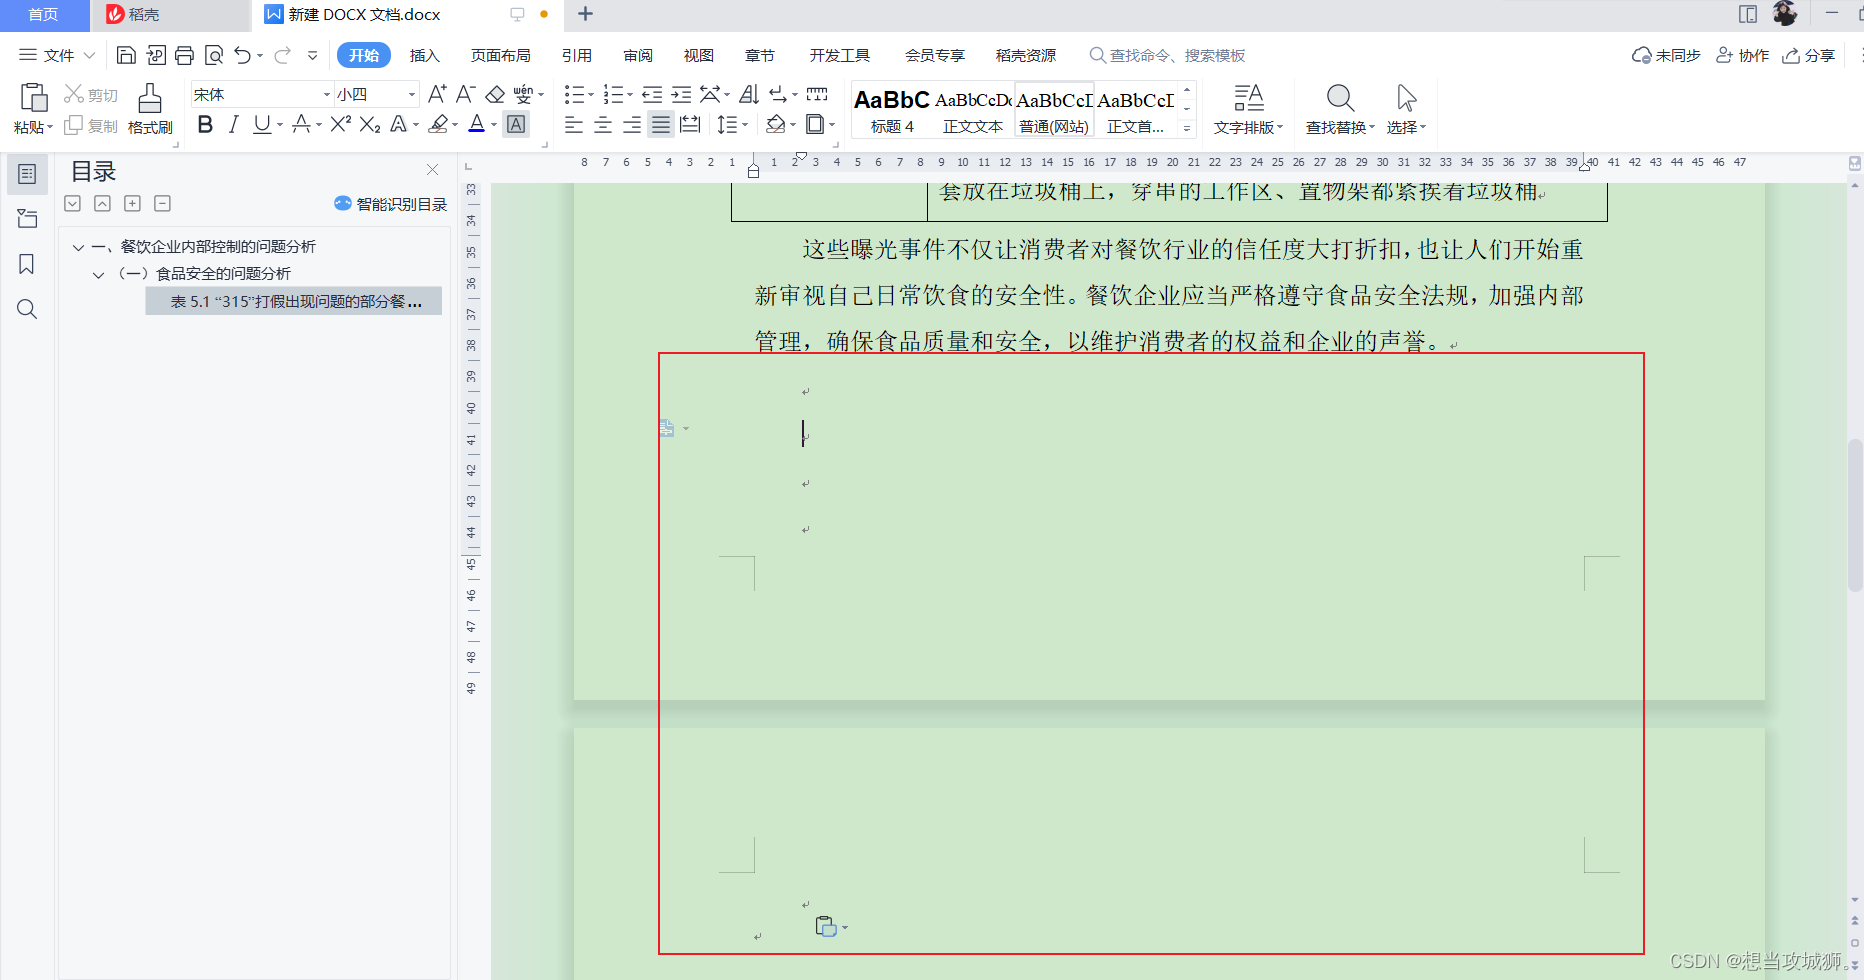
Task: Toggle character border A box
Action: pyautogui.click(x=516, y=124)
